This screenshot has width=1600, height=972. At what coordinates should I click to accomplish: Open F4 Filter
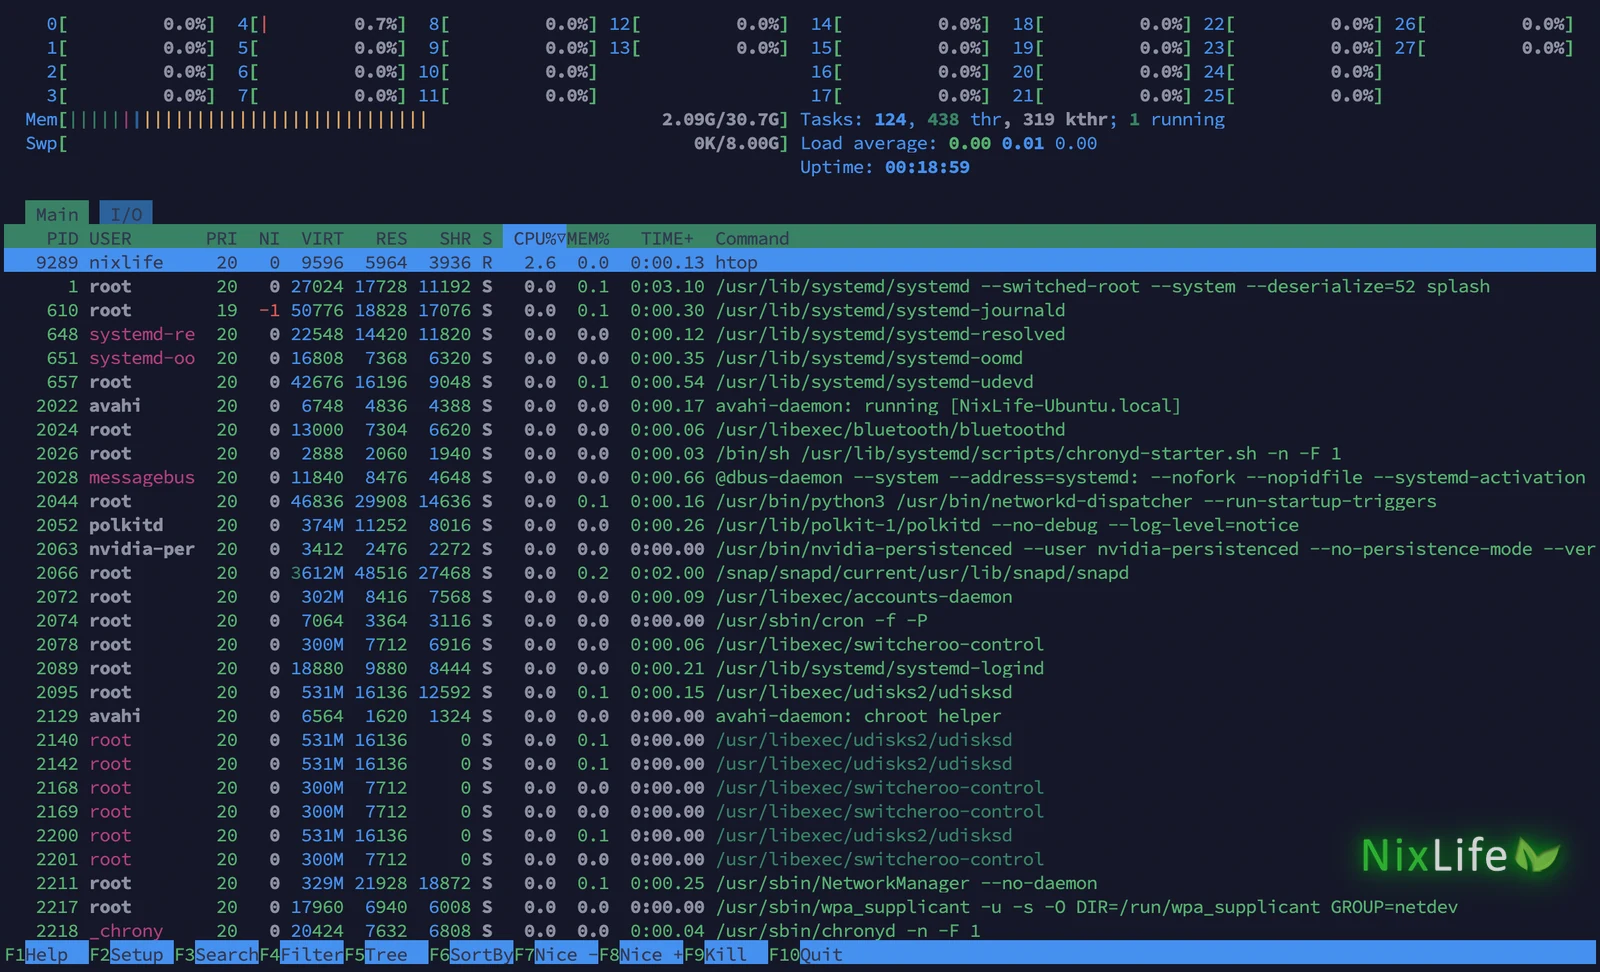(301, 954)
